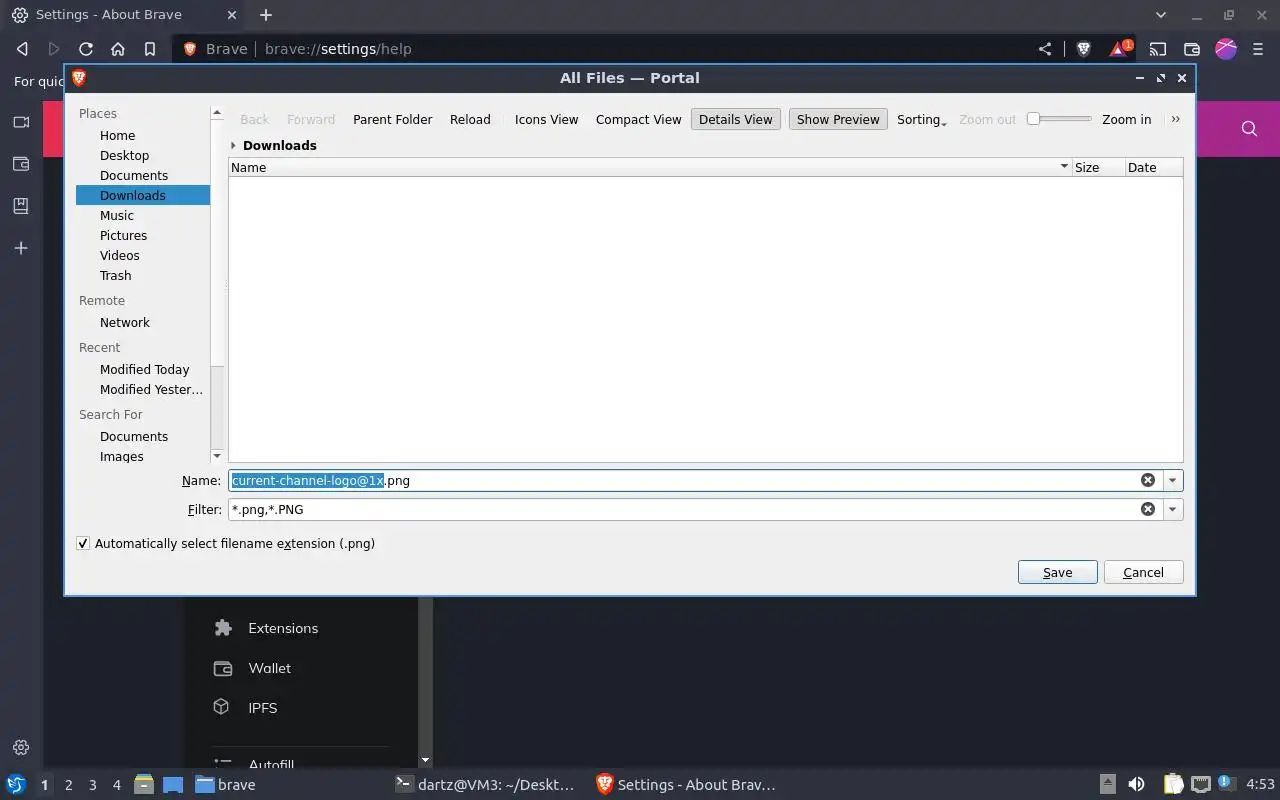Click the Brave Shields icon in the toolbar

(x=1083, y=49)
